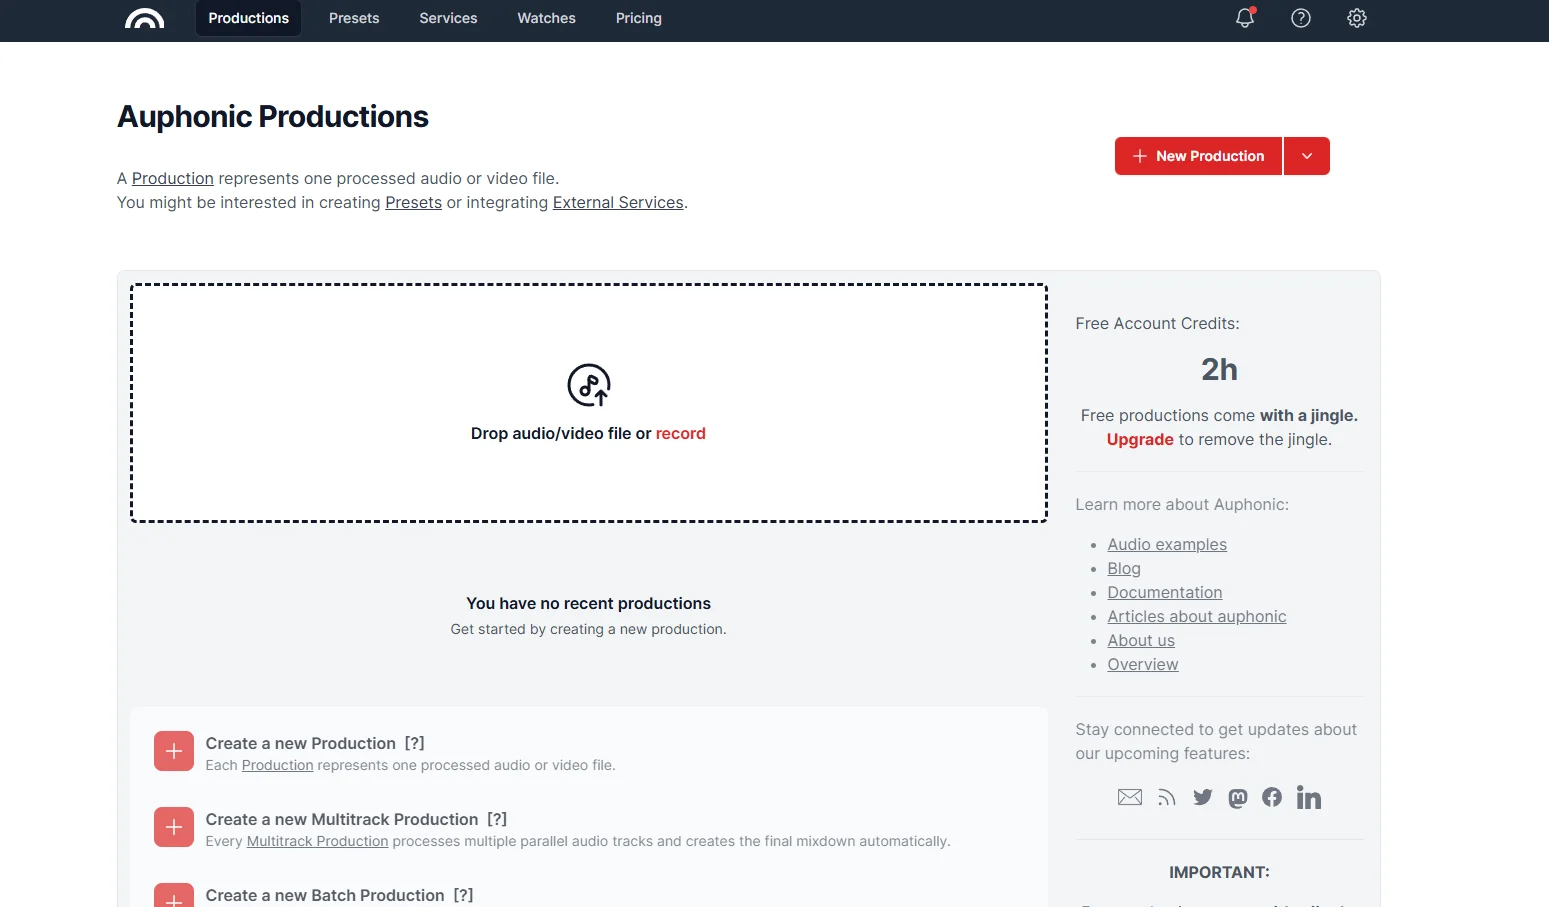Open the RSS feed icon
The width and height of the screenshot is (1549, 907).
(x=1167, y=797)
